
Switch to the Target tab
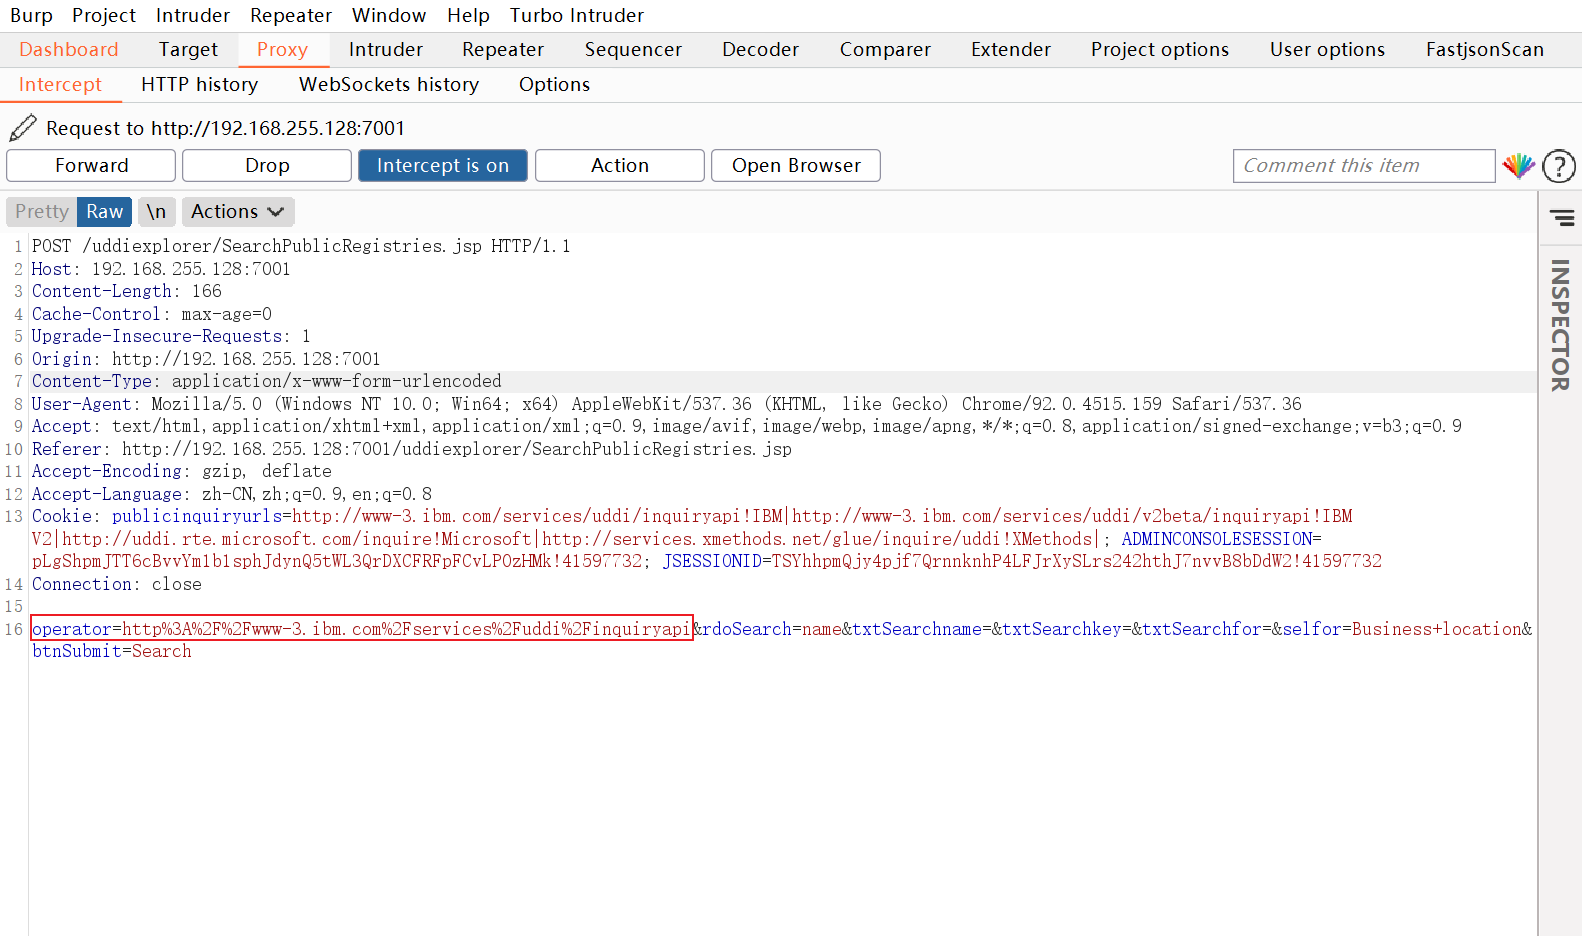coord(188,50)
